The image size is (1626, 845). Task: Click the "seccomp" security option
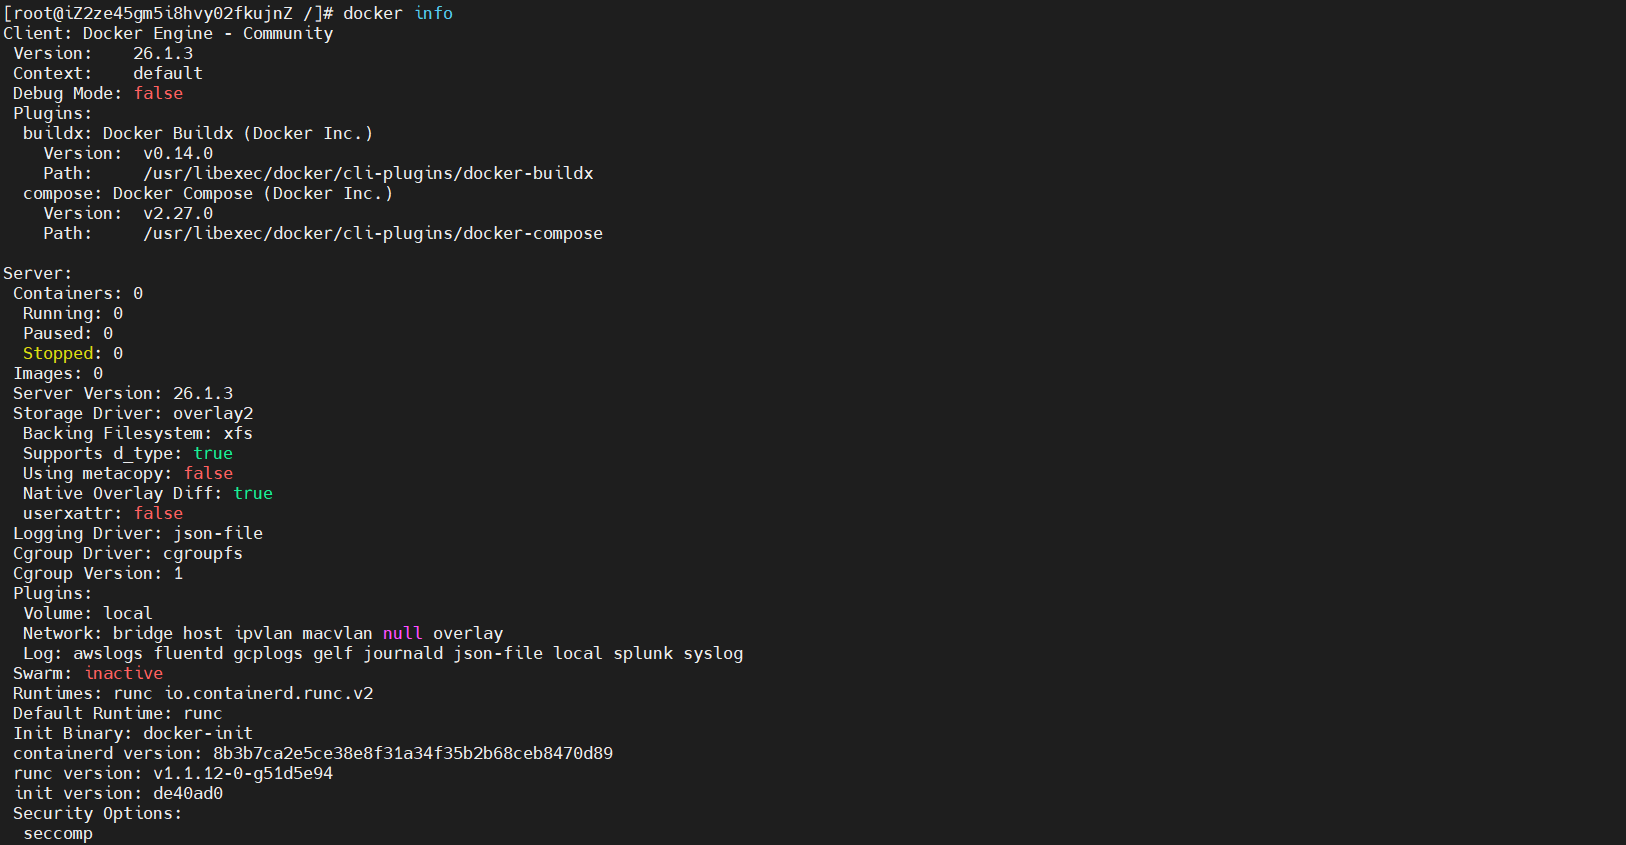[x=58, y=833]
